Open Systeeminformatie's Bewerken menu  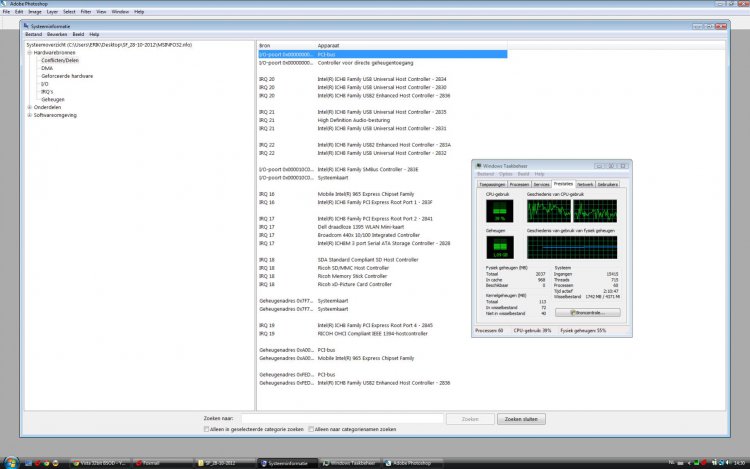pos(57,34)
